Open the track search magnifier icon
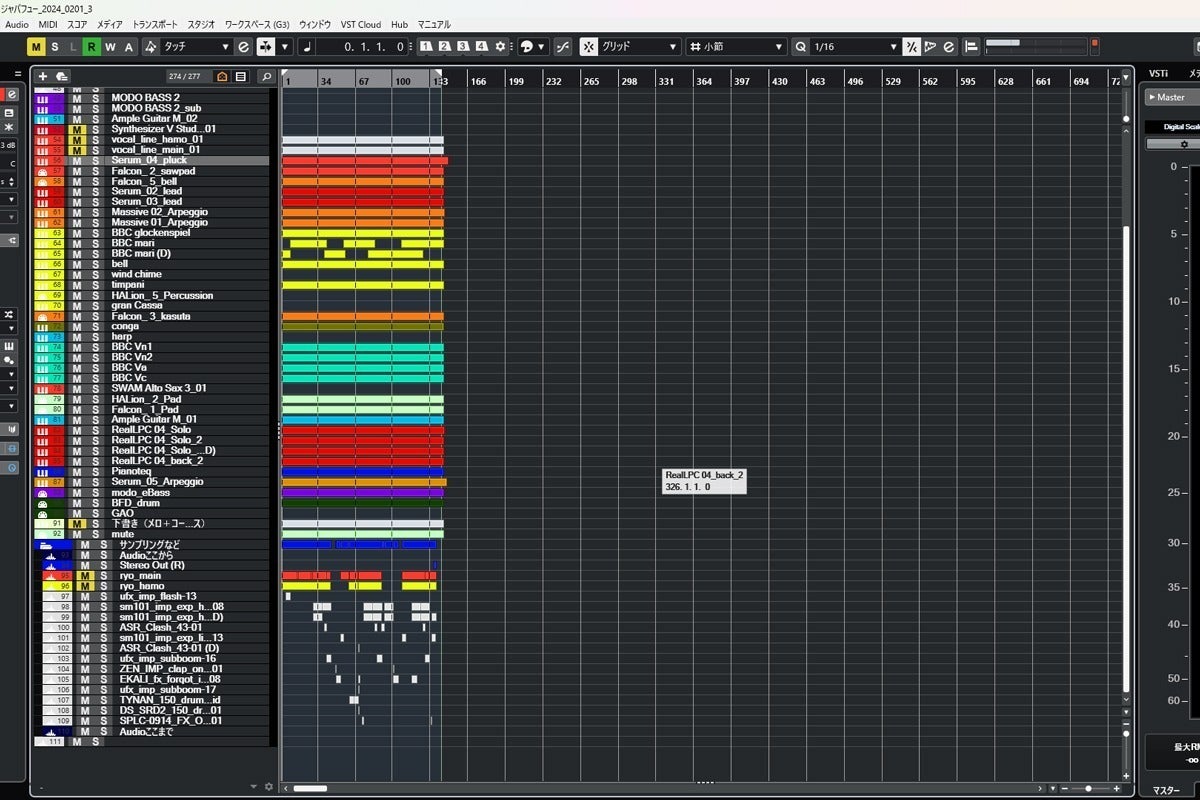This screenshot has height=800, width=1200. pos(266,76)
